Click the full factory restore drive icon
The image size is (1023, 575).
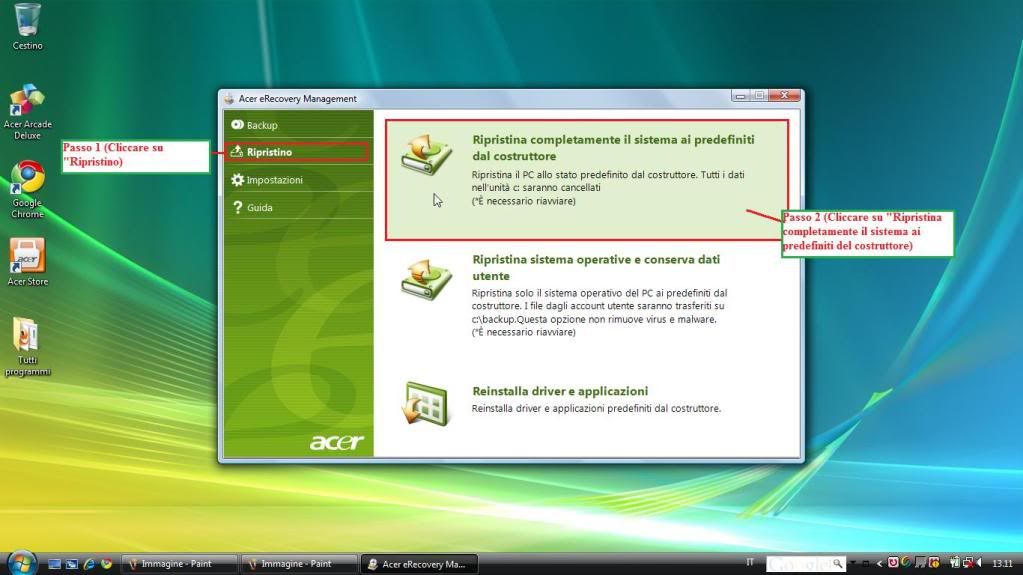425,155
